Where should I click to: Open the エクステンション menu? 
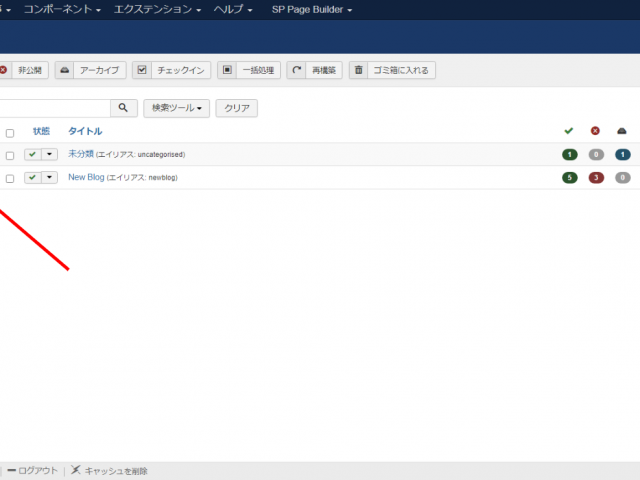pyautogui.click(x=157, y=9)
